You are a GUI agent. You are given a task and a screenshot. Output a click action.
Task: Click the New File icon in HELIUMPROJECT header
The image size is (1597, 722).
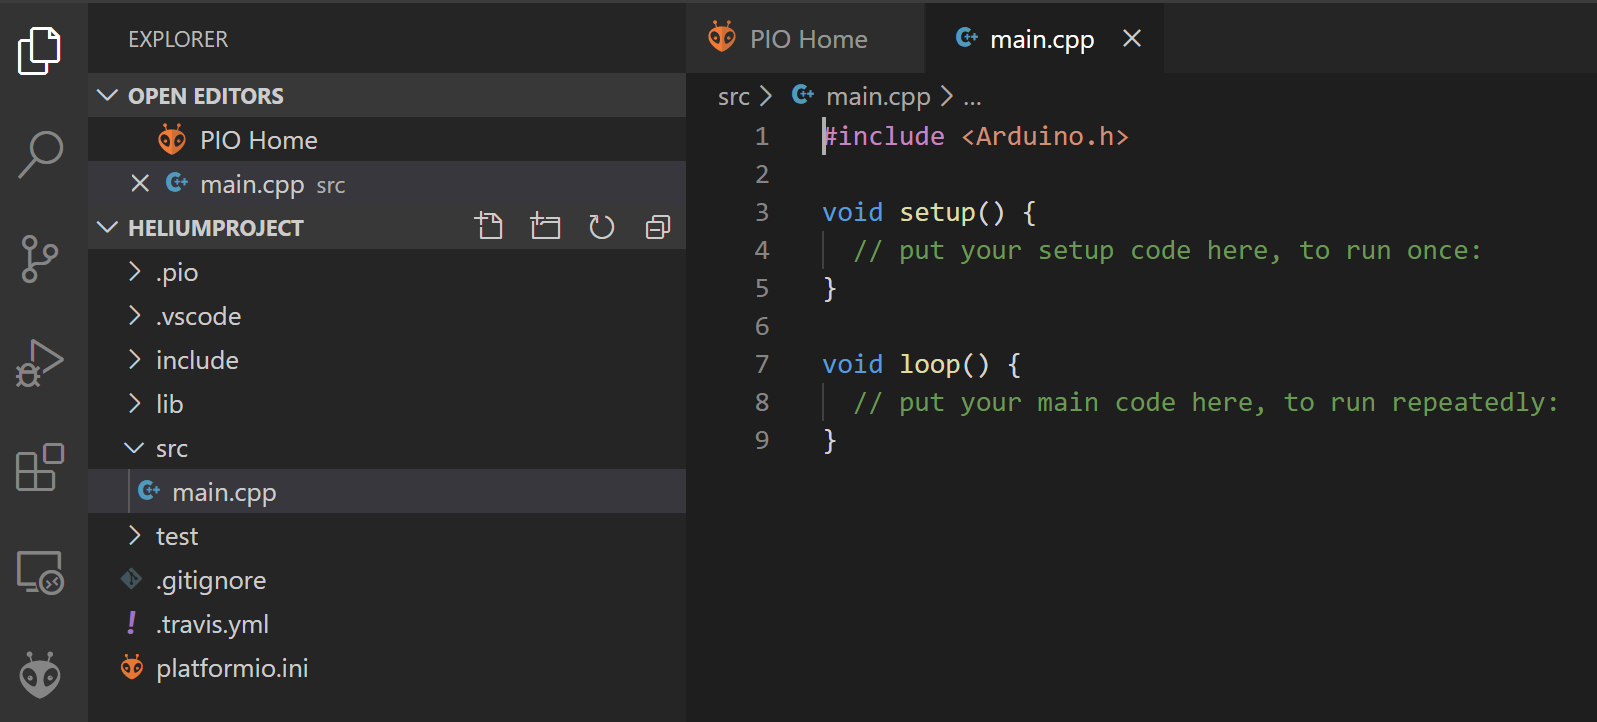(x=489, y=227)
